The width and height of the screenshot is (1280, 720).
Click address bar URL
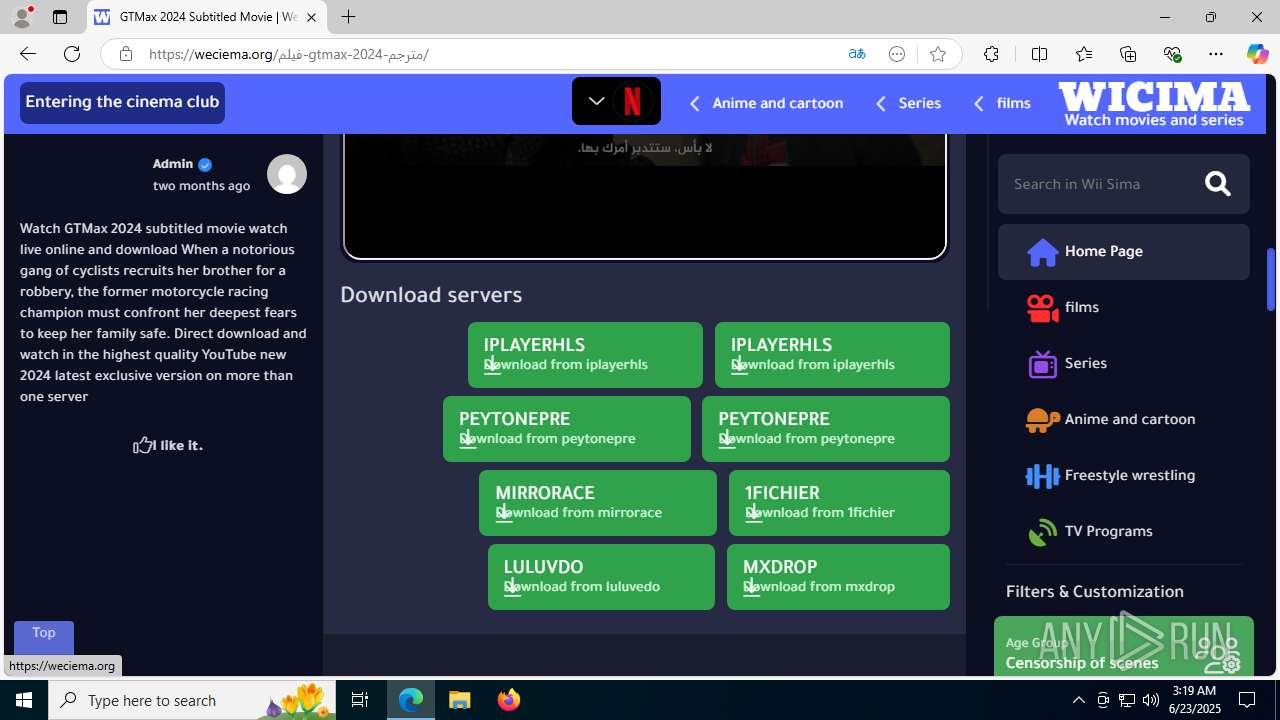[289, 54]
